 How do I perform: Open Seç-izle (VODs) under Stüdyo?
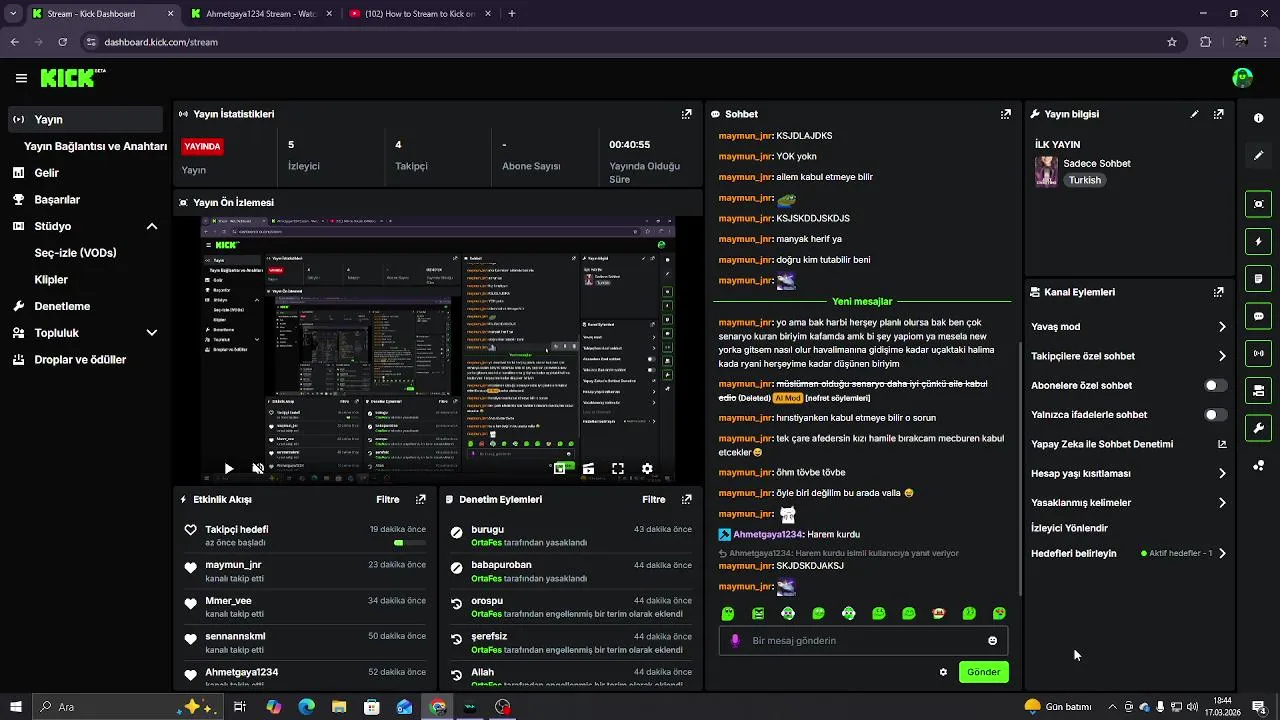tap(76, 253)
